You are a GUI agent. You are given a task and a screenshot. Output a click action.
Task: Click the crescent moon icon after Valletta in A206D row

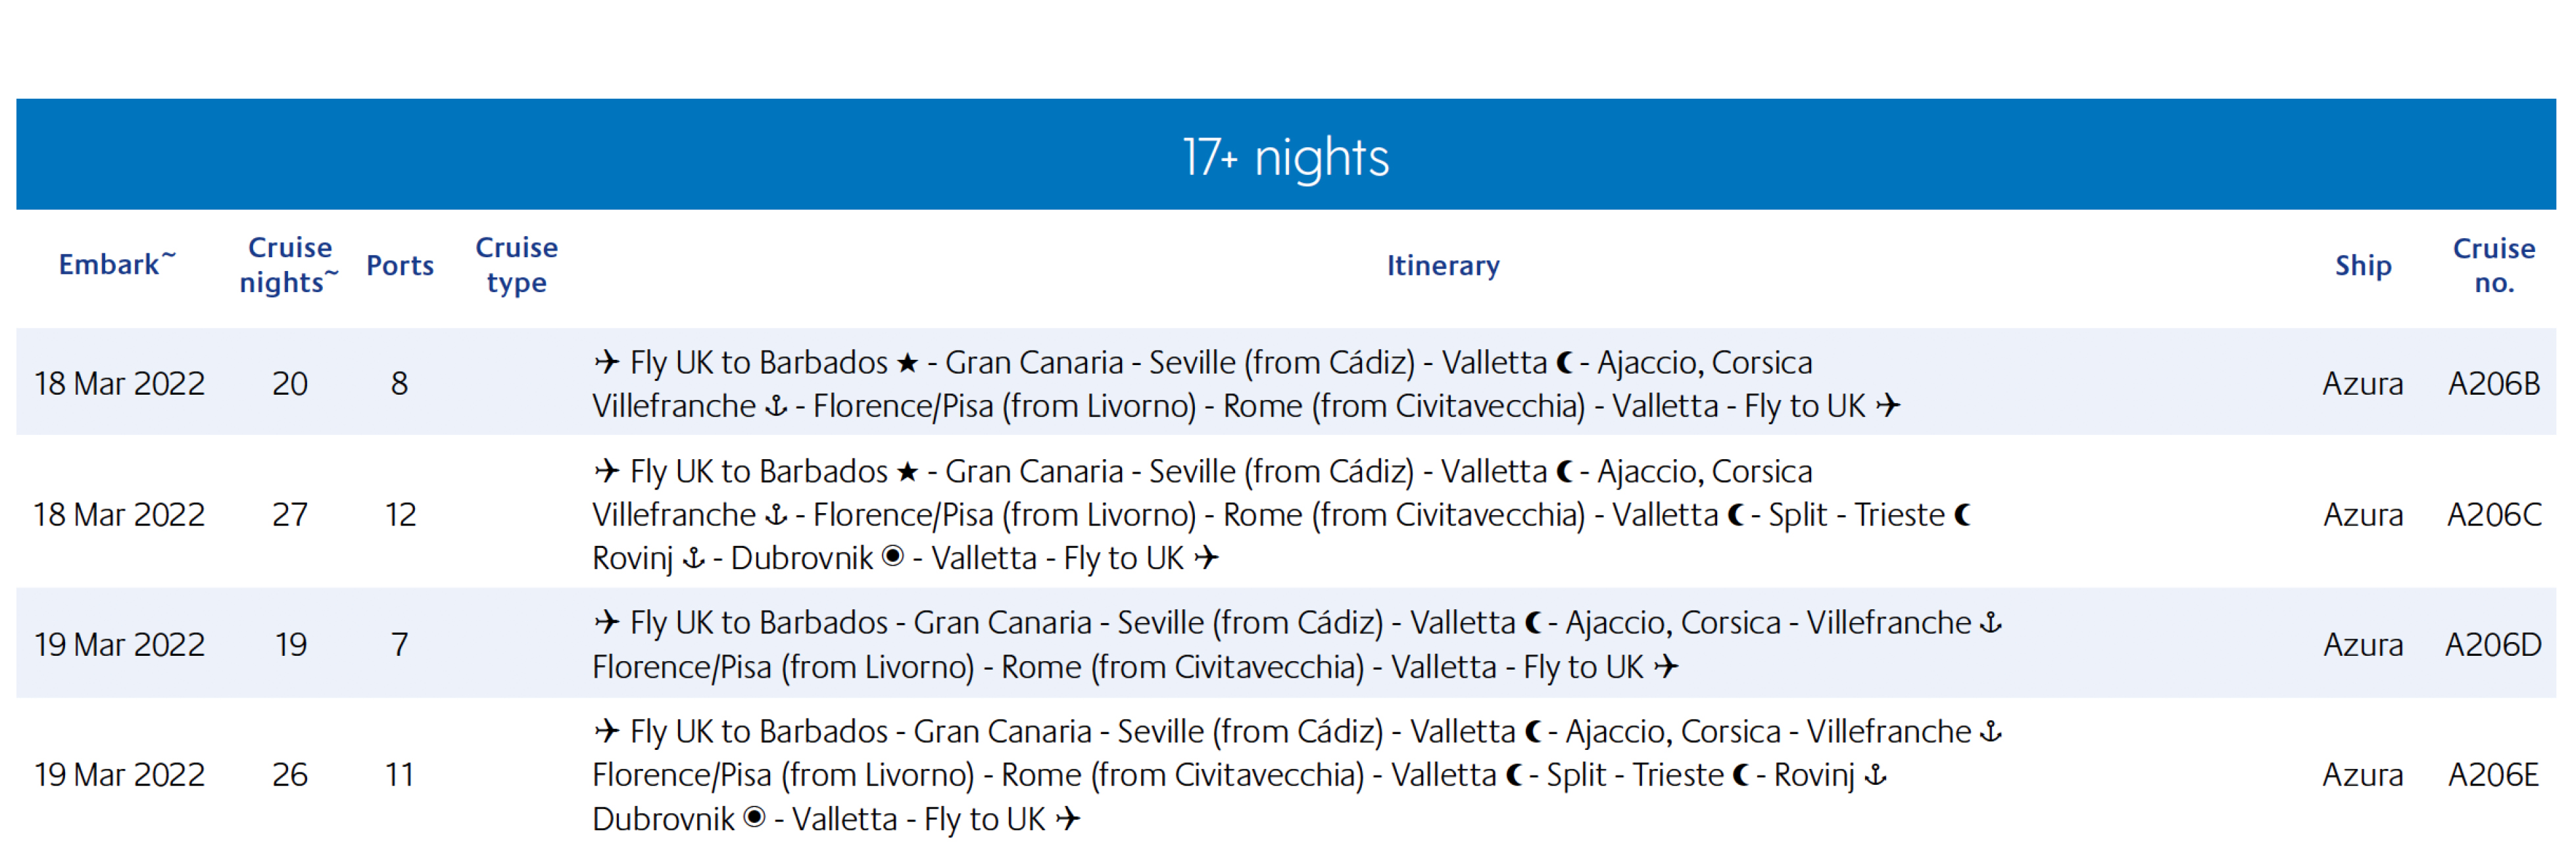(1533, 623)
